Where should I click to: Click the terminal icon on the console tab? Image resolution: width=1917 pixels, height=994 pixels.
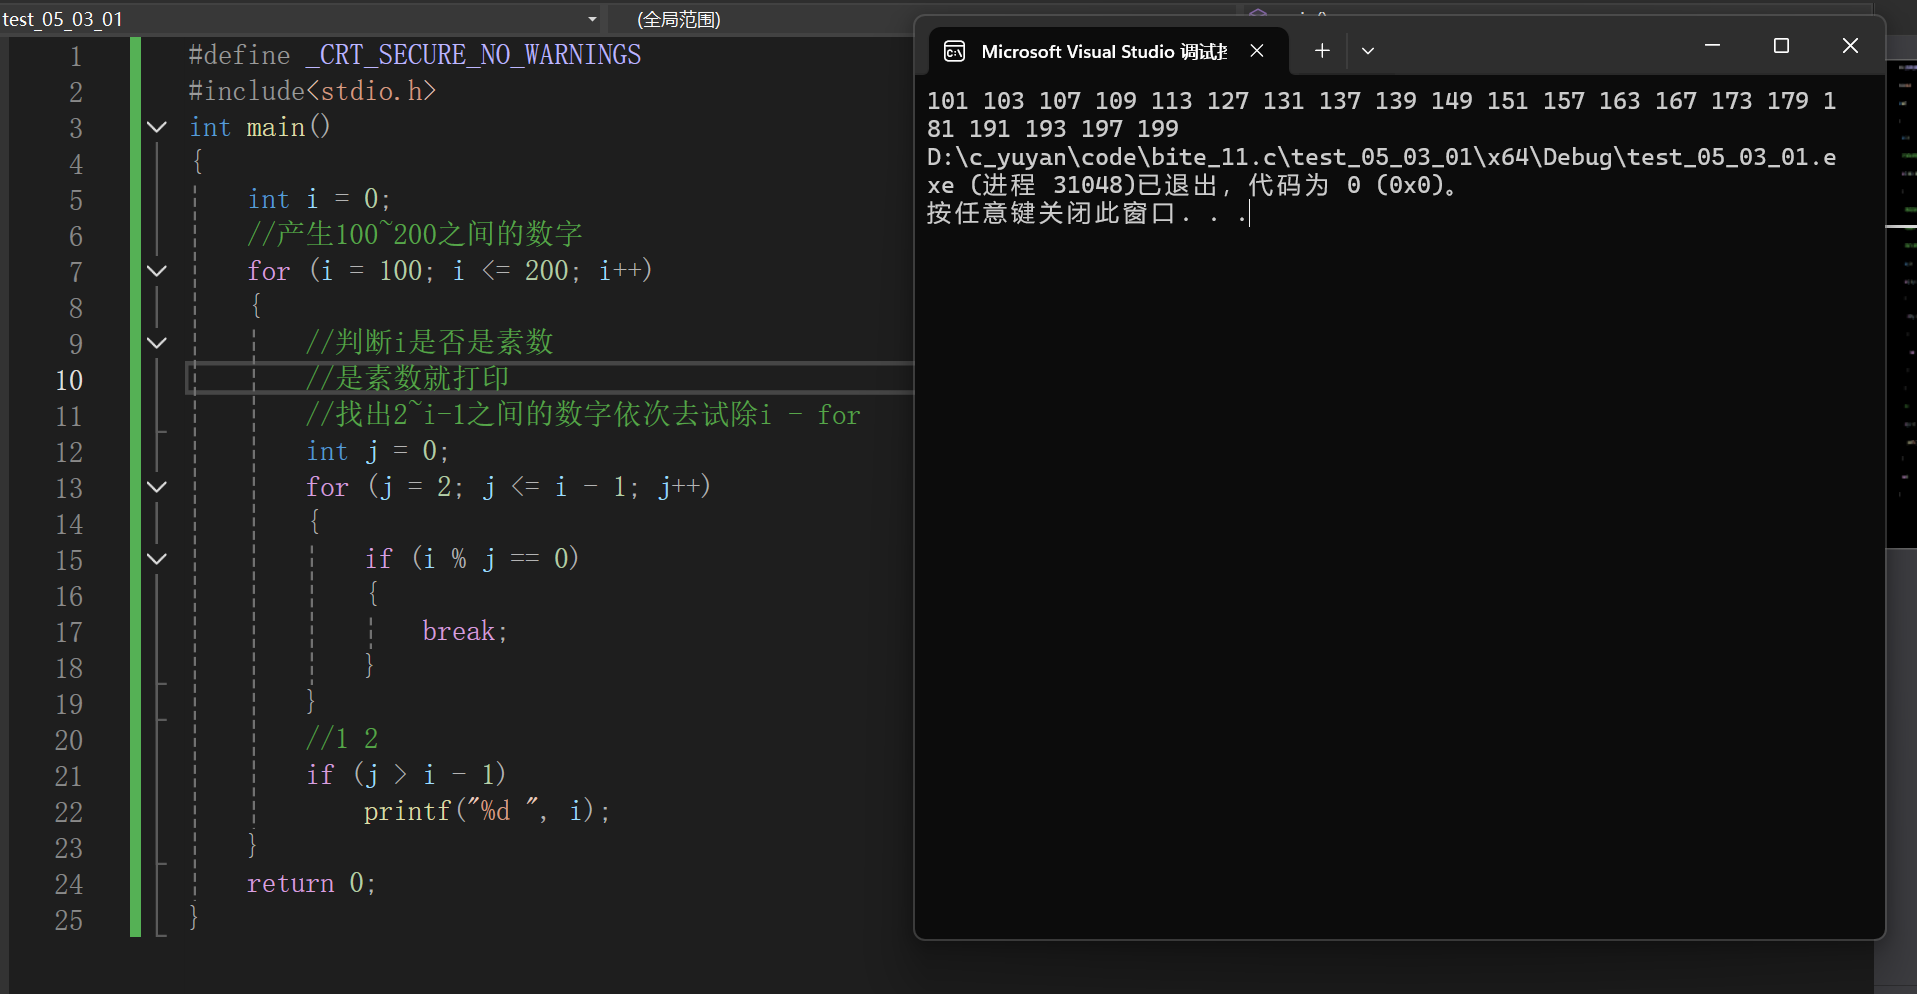[955, 51]
